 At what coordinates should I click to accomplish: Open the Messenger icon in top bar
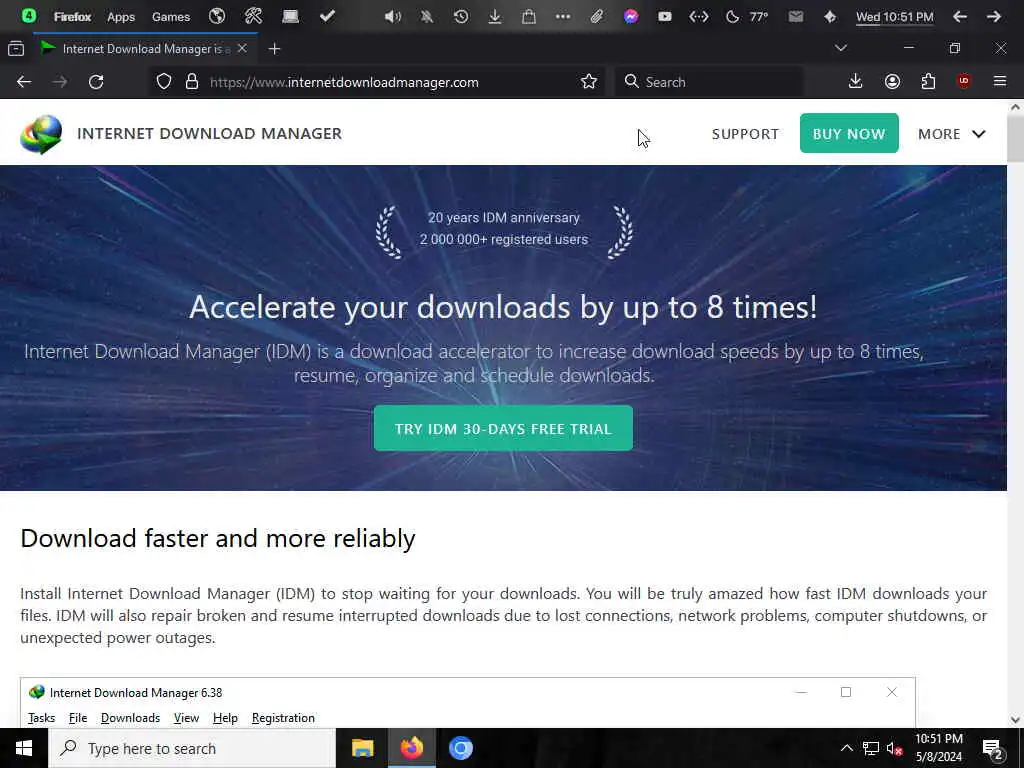coord(631,16)
